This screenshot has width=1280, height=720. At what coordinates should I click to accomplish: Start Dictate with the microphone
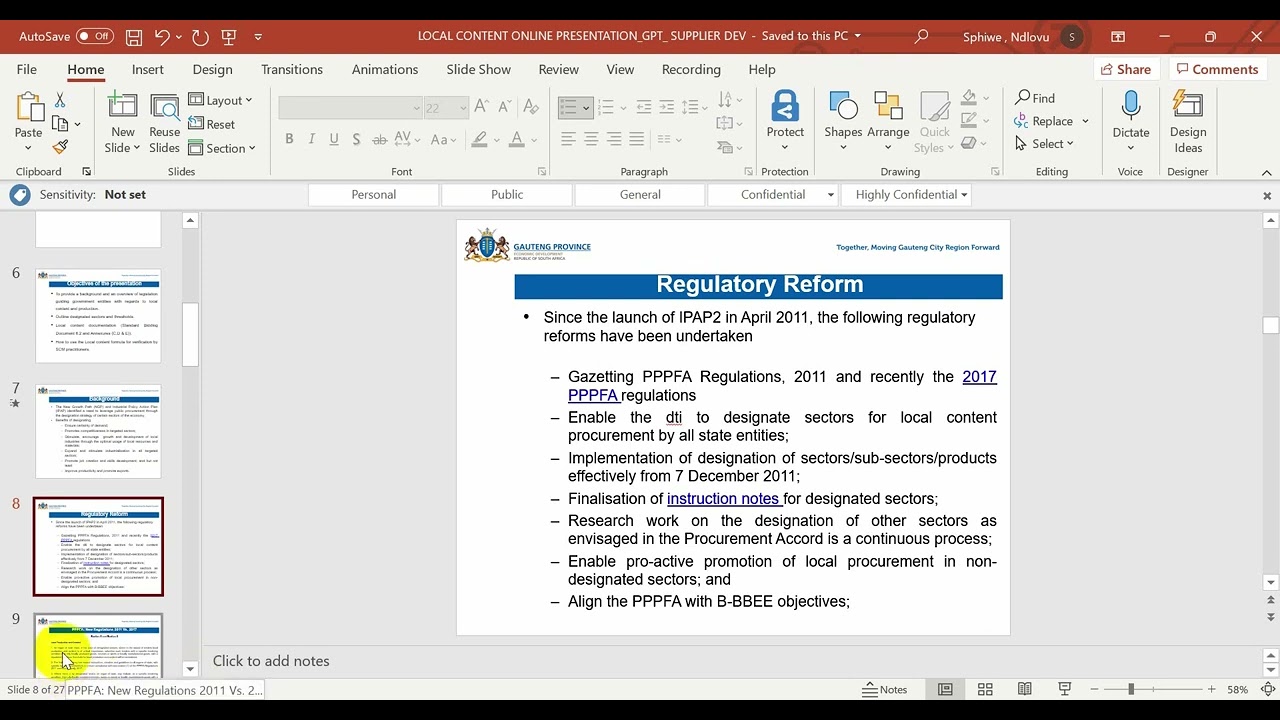1131,122
